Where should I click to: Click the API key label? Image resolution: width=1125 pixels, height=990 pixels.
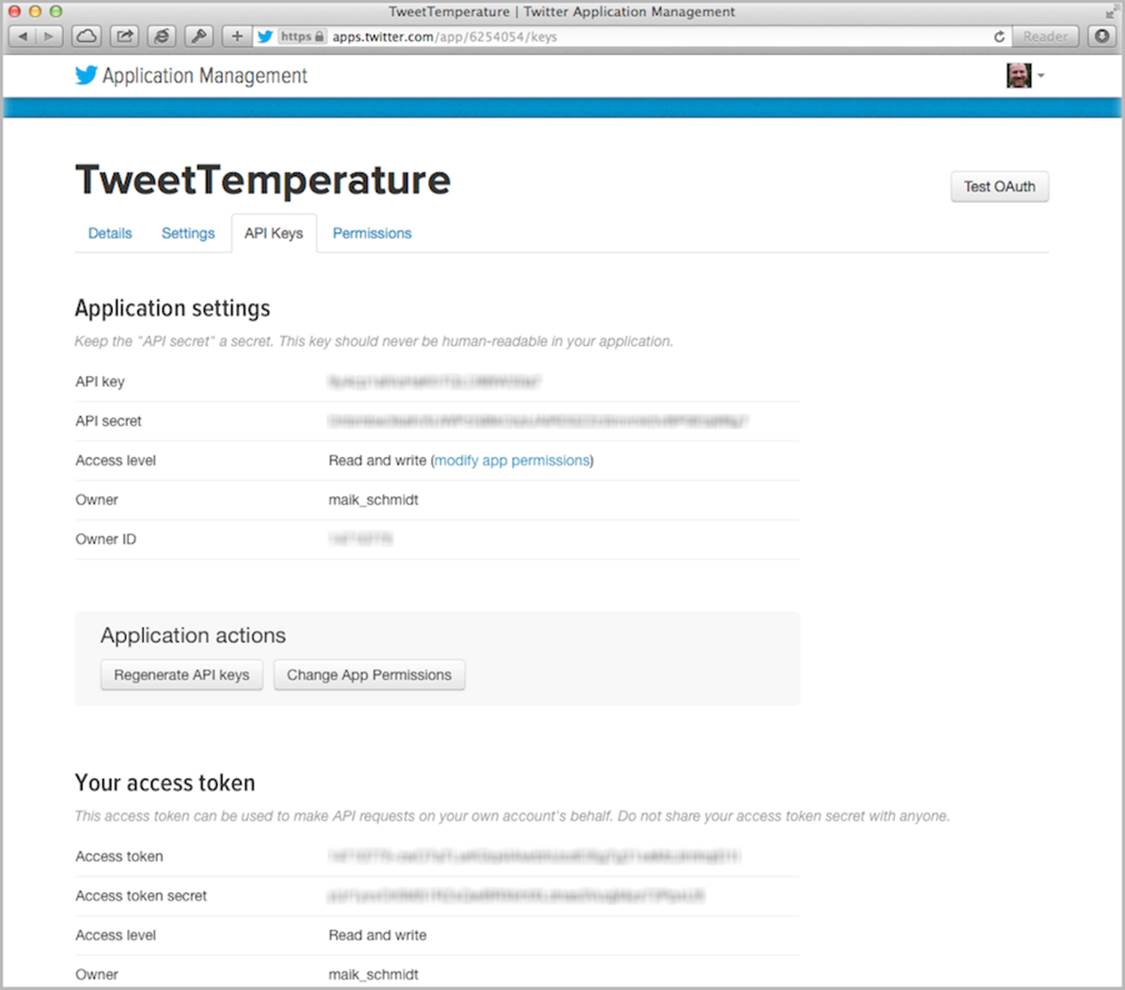click(100, 382)
